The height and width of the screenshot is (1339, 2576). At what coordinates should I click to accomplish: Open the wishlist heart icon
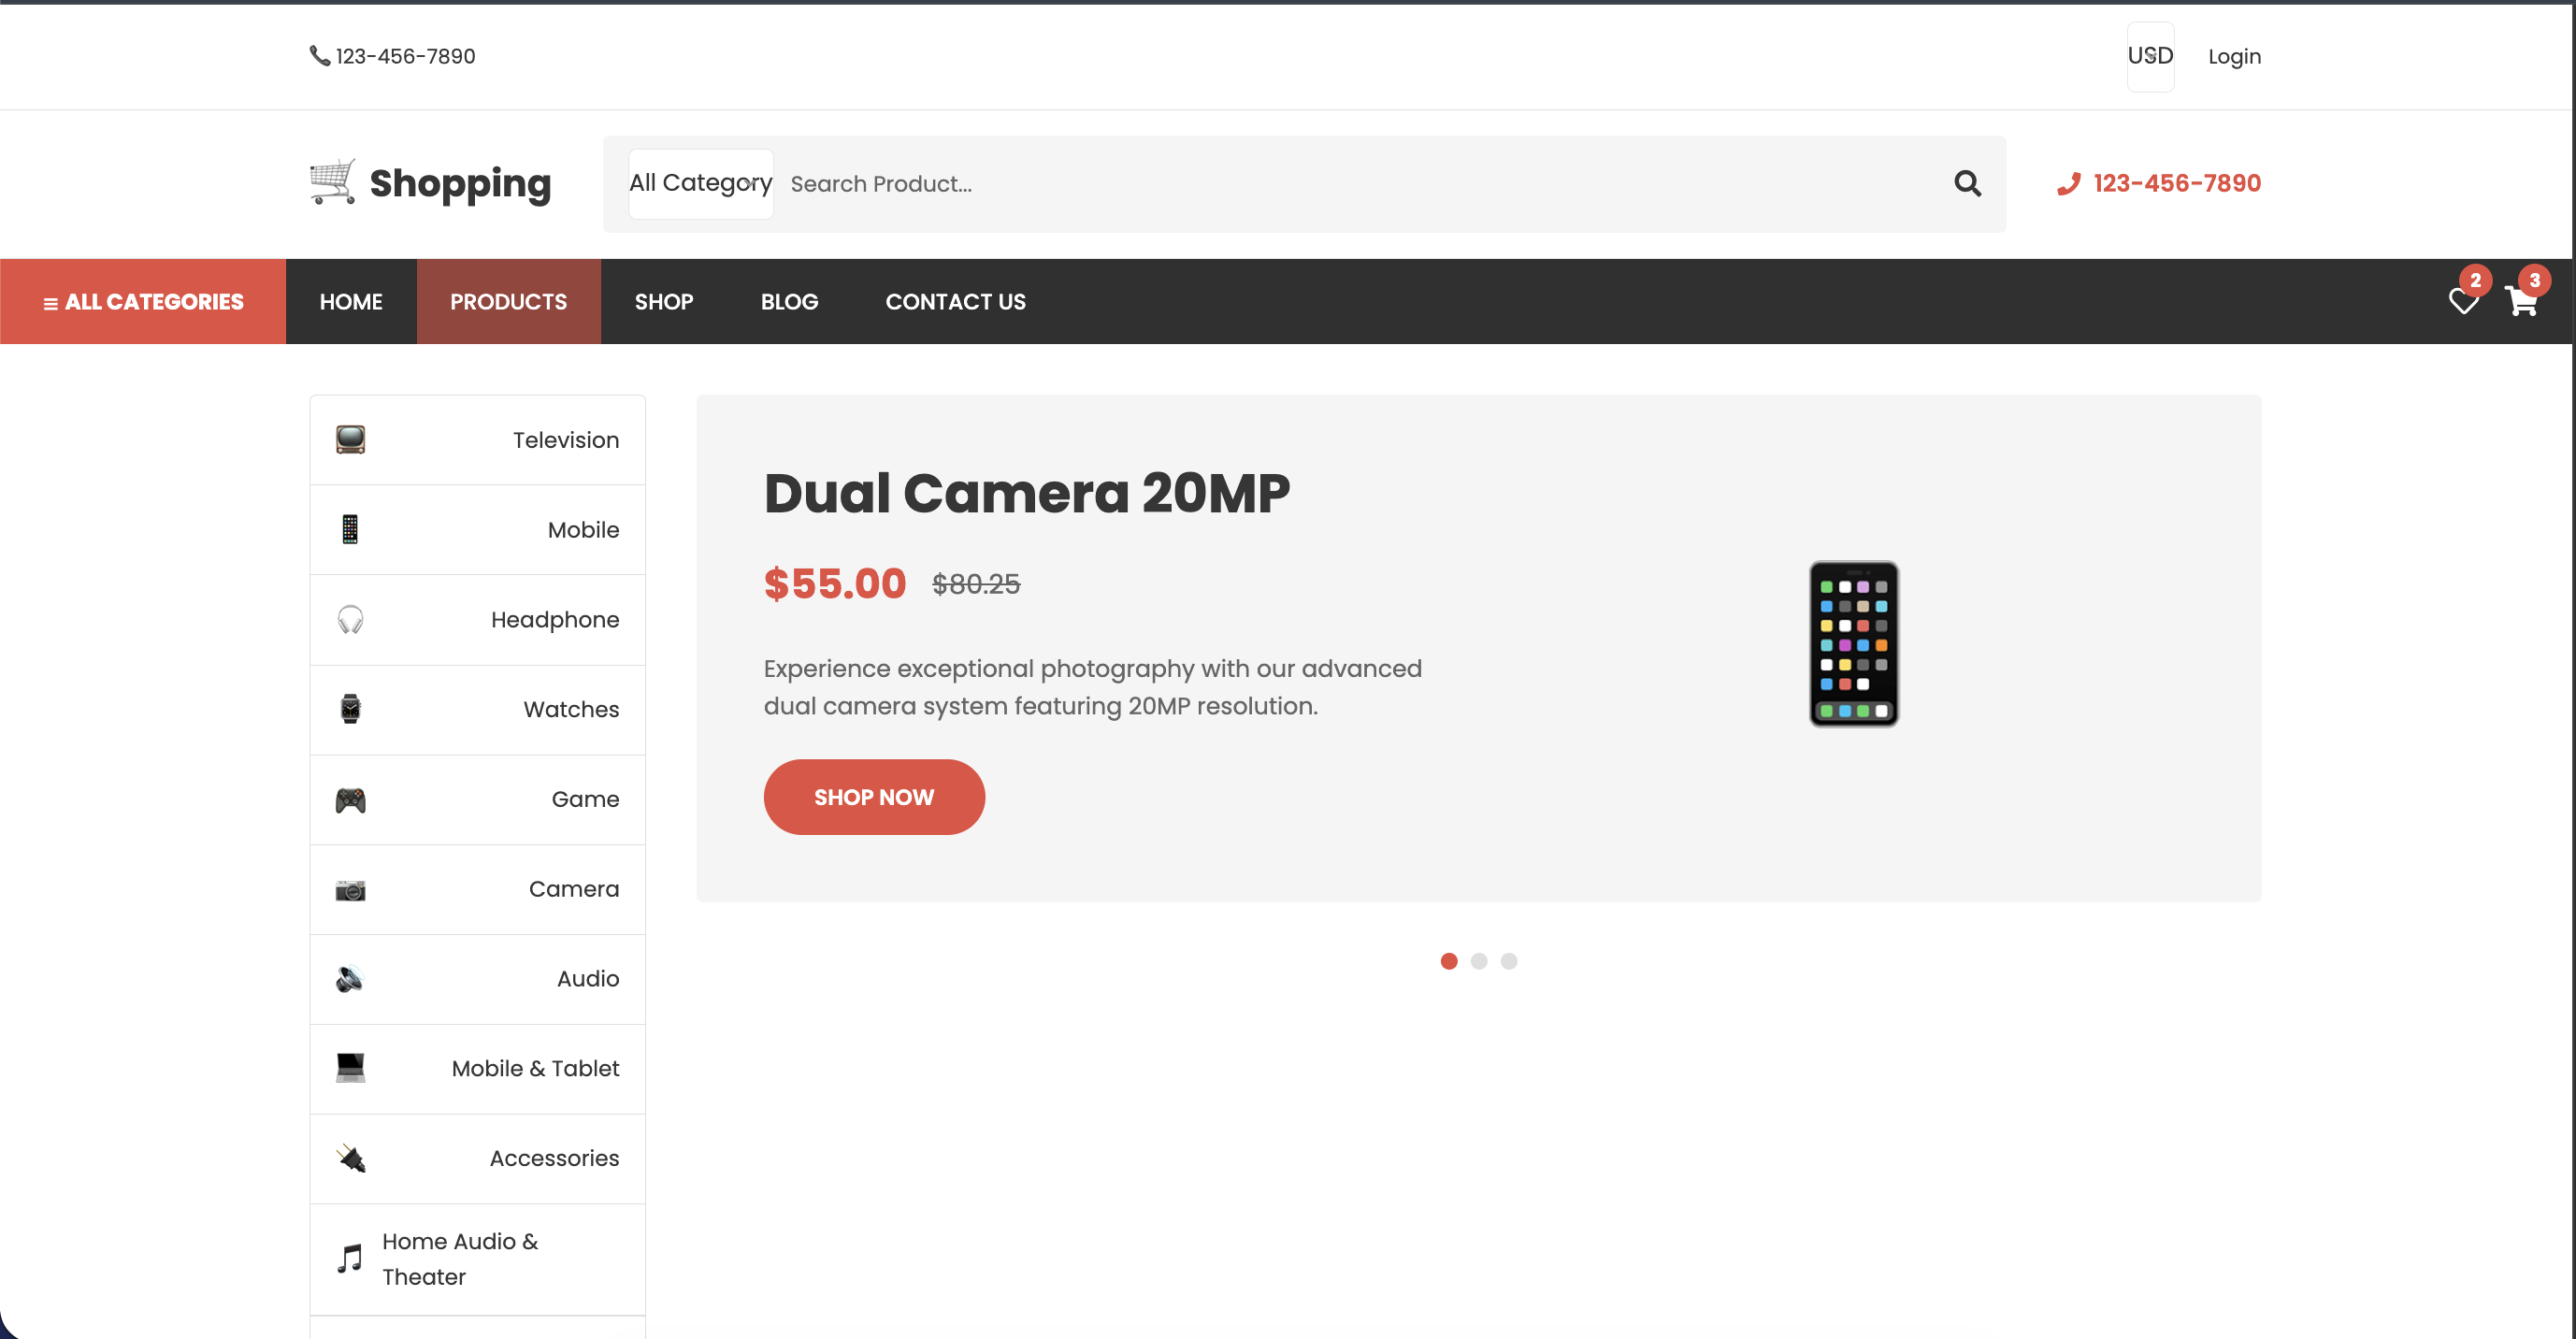(2463, 301)
